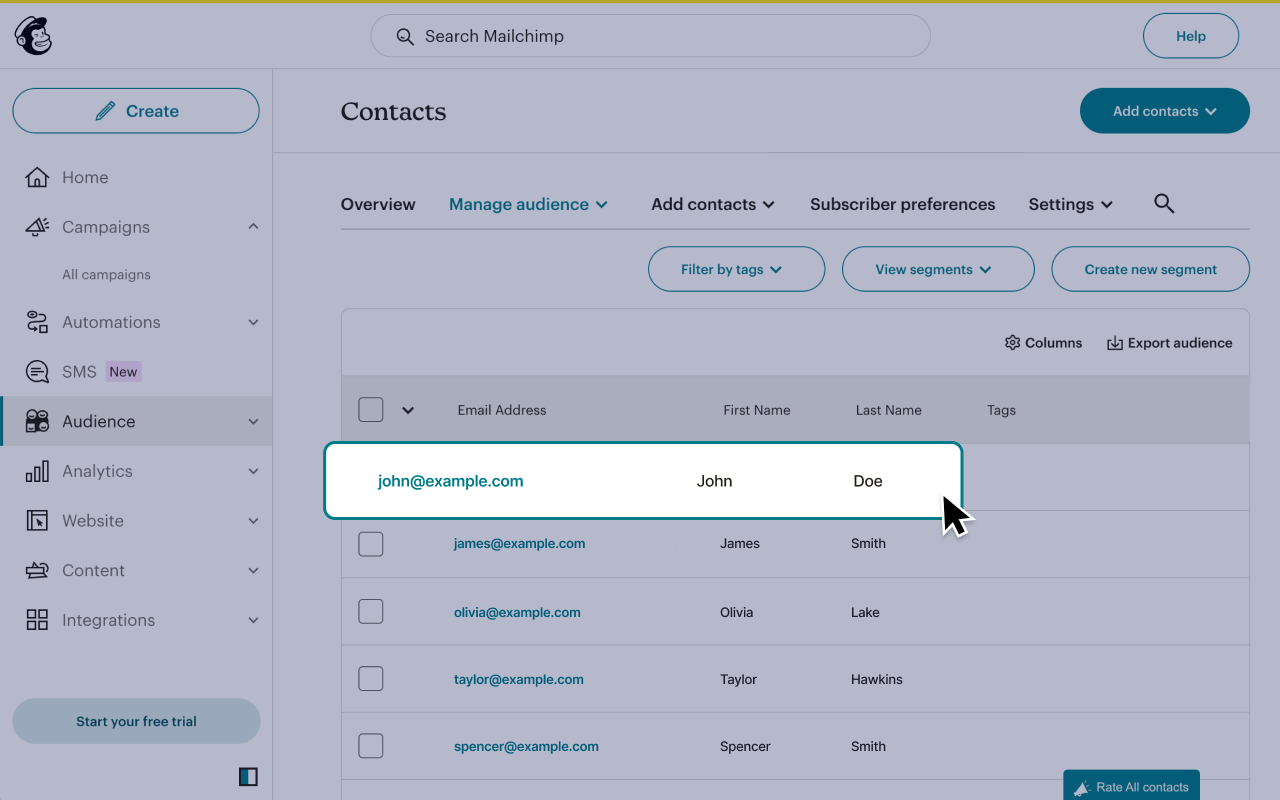This screenshot has height=800, width=1280.
Task: Click the collapse sidebar panel icon
Action: [248, 777]
